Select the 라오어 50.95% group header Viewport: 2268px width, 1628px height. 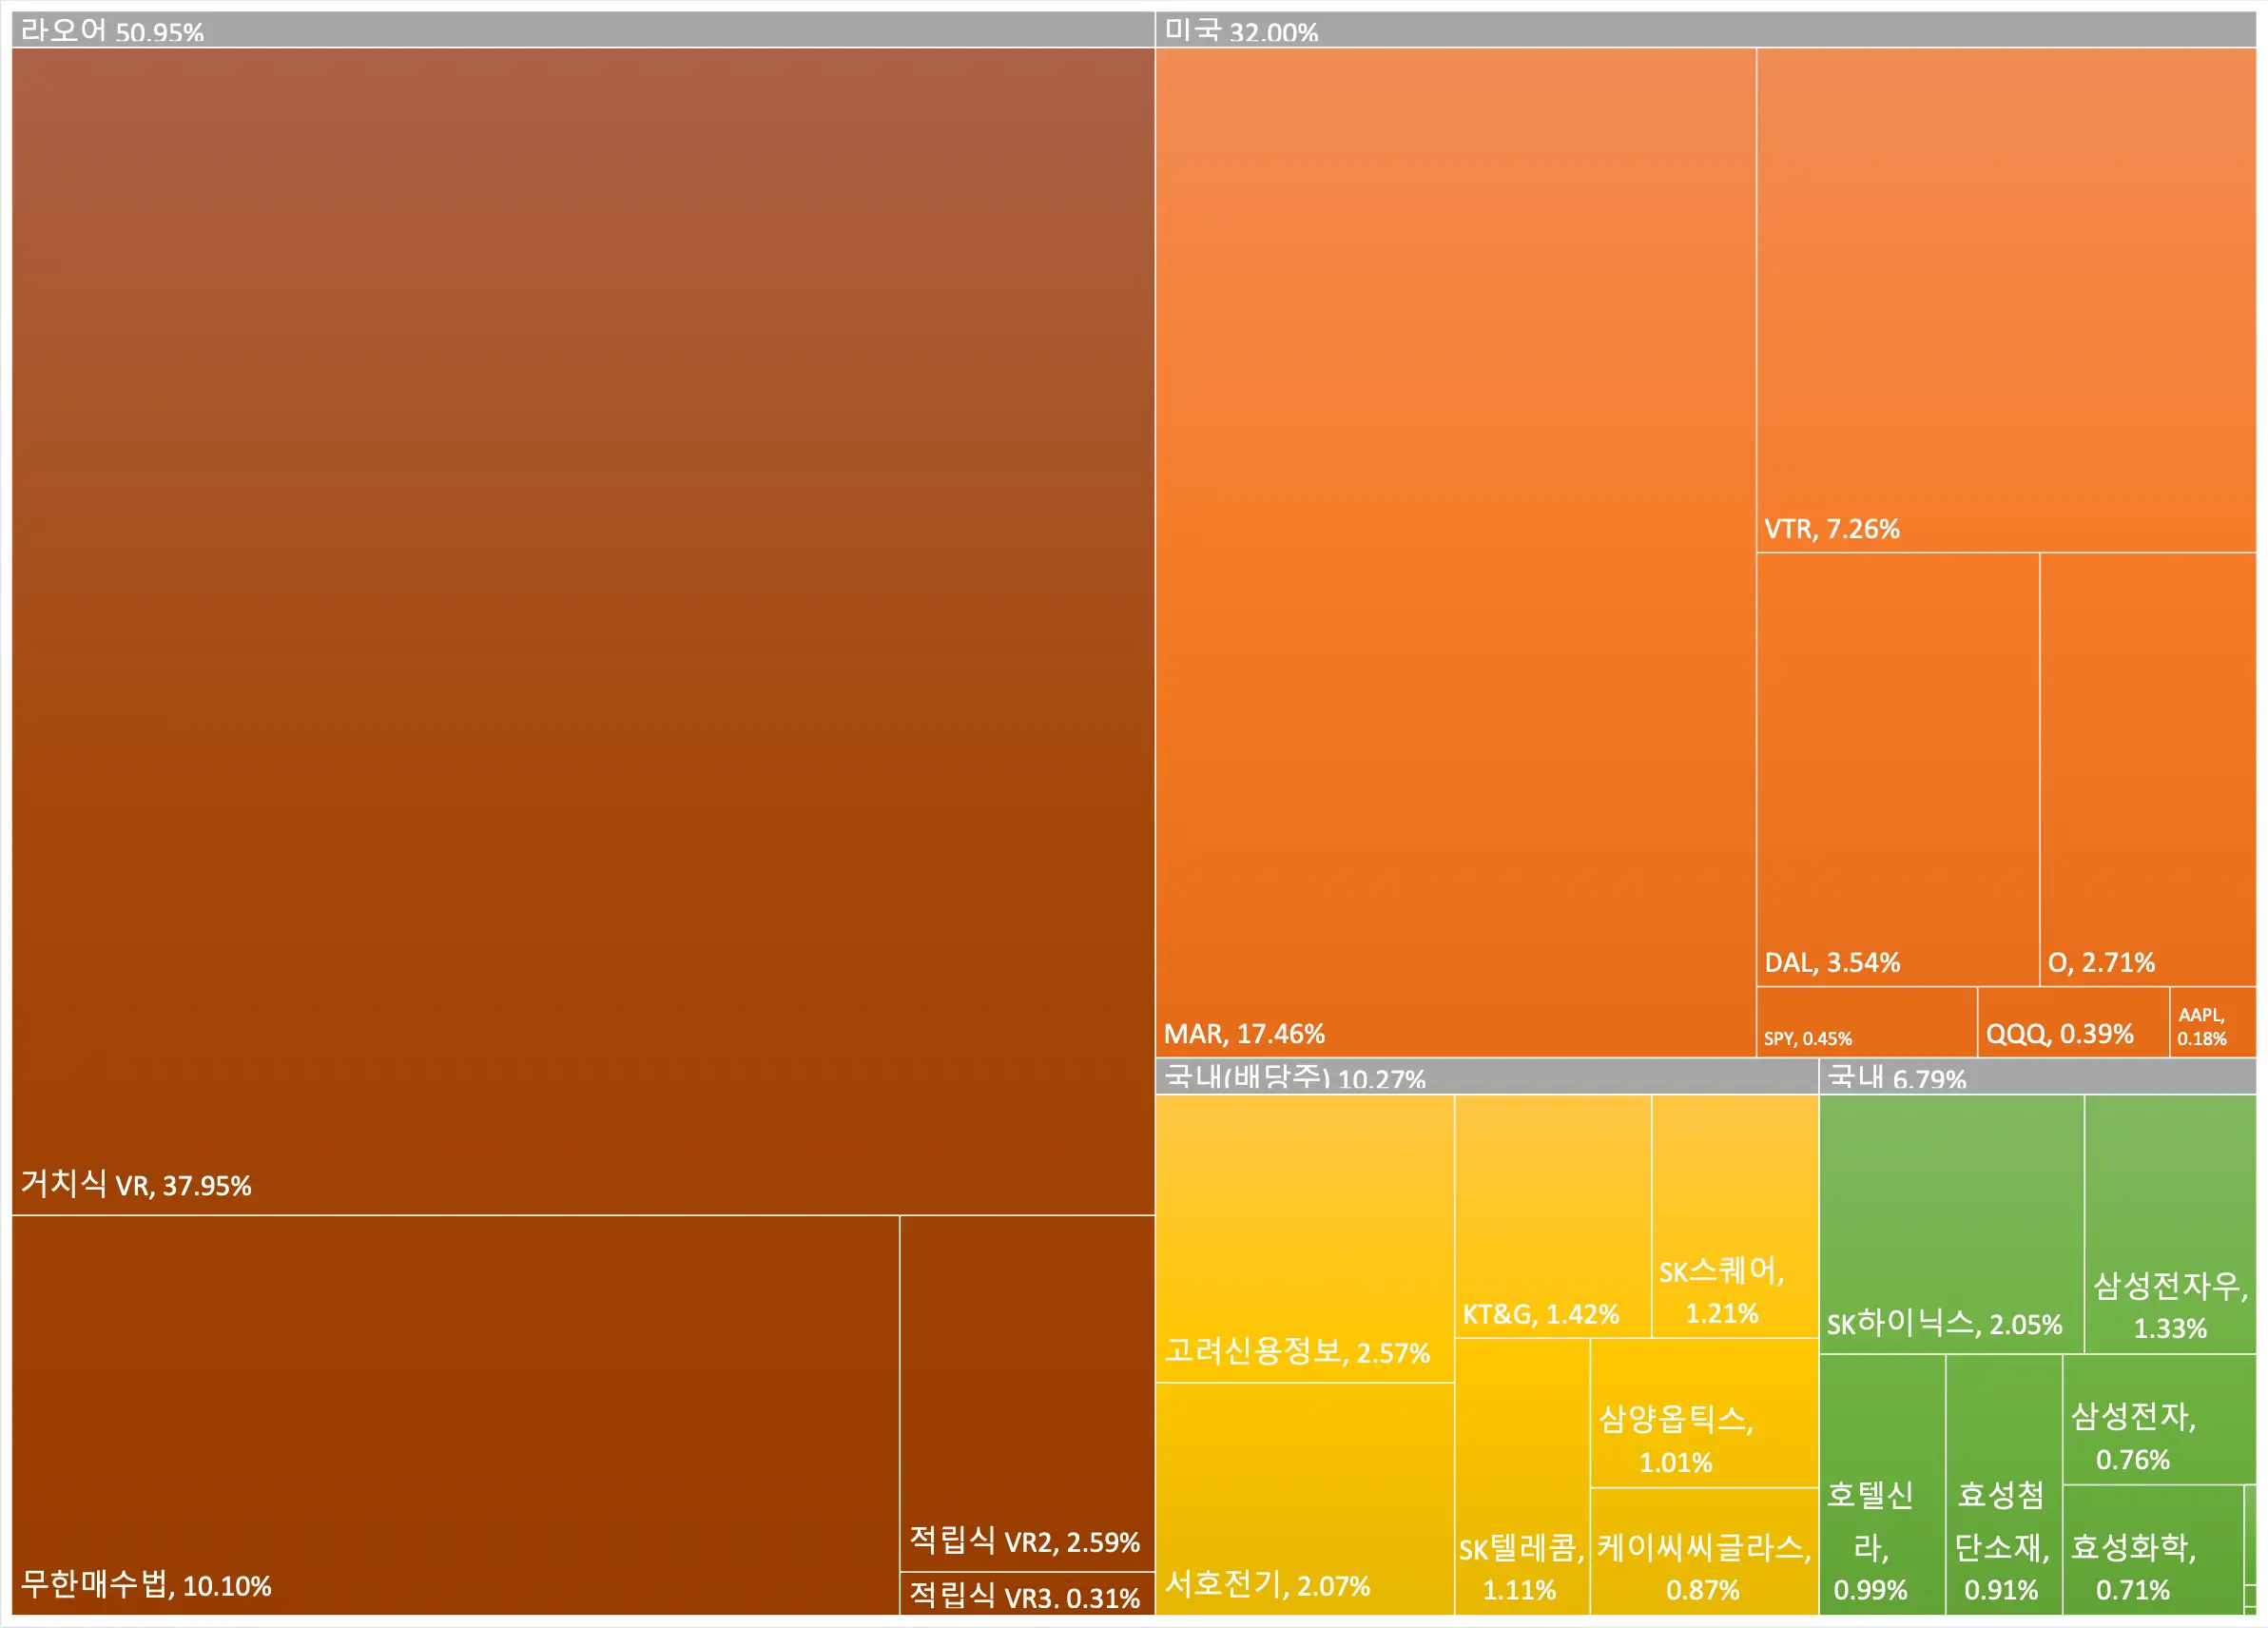[x=583, y=30]
